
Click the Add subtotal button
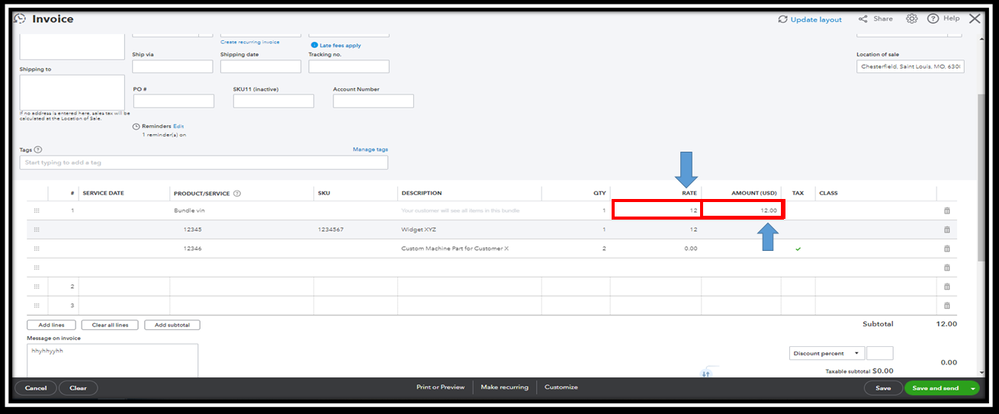coord(172,325)
